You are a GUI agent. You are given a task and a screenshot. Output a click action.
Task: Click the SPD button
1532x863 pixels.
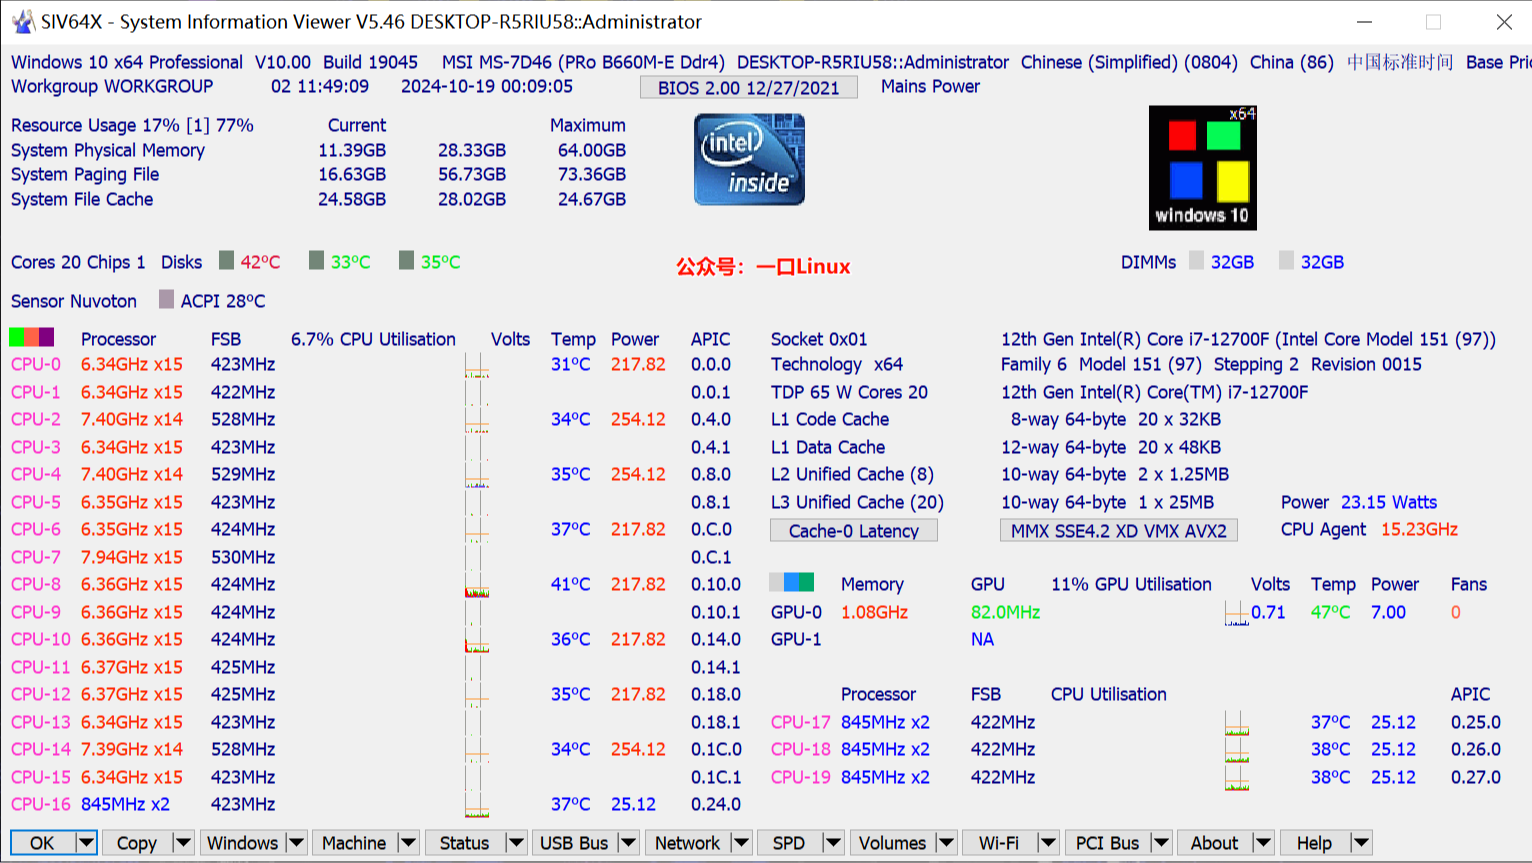coord(789,843)
